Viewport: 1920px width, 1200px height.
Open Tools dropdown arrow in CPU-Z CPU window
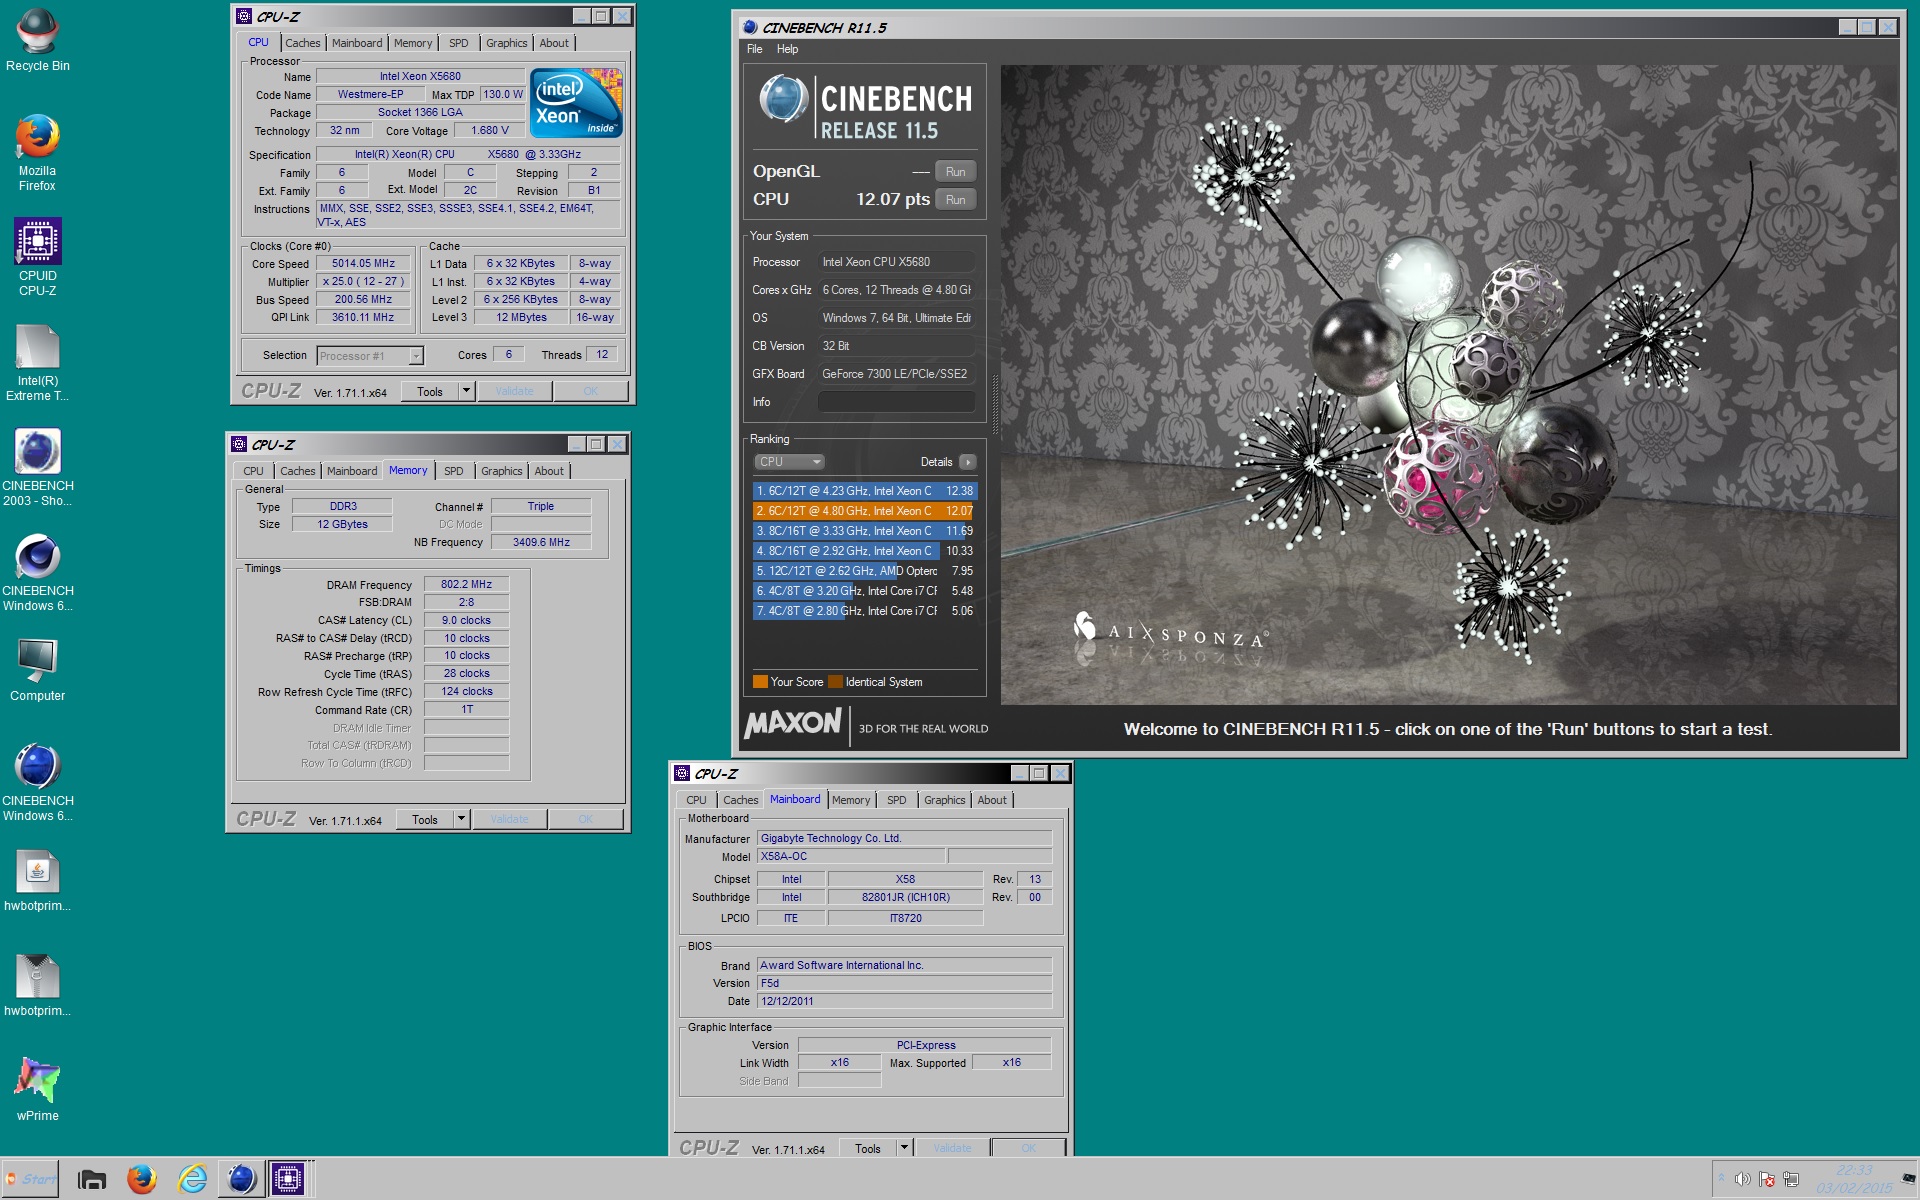point(466,391)
